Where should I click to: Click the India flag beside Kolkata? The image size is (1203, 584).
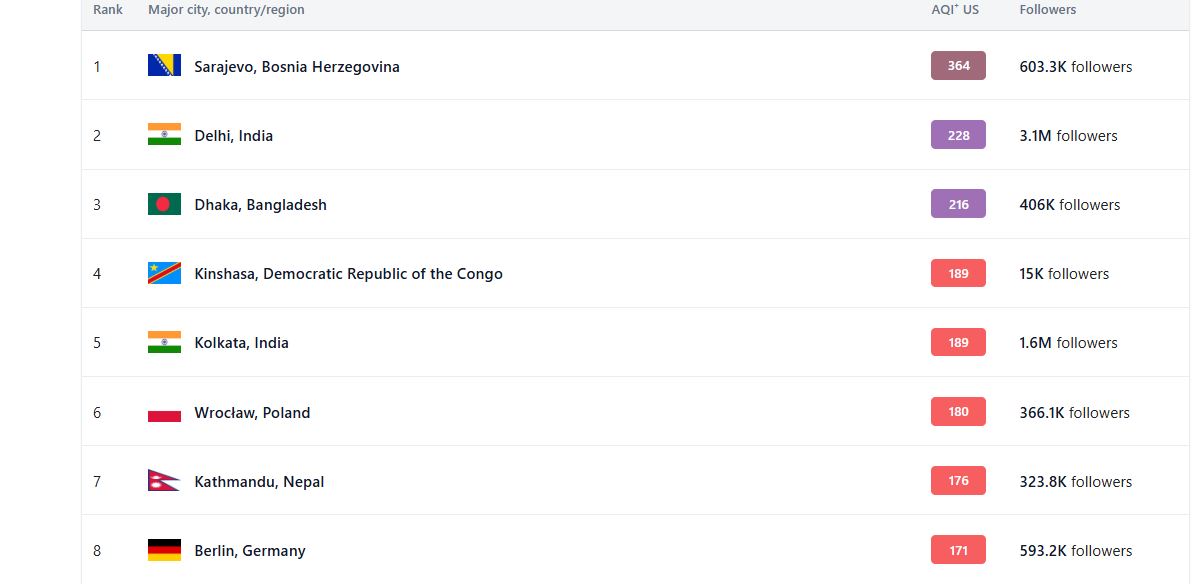coord(164,342)
